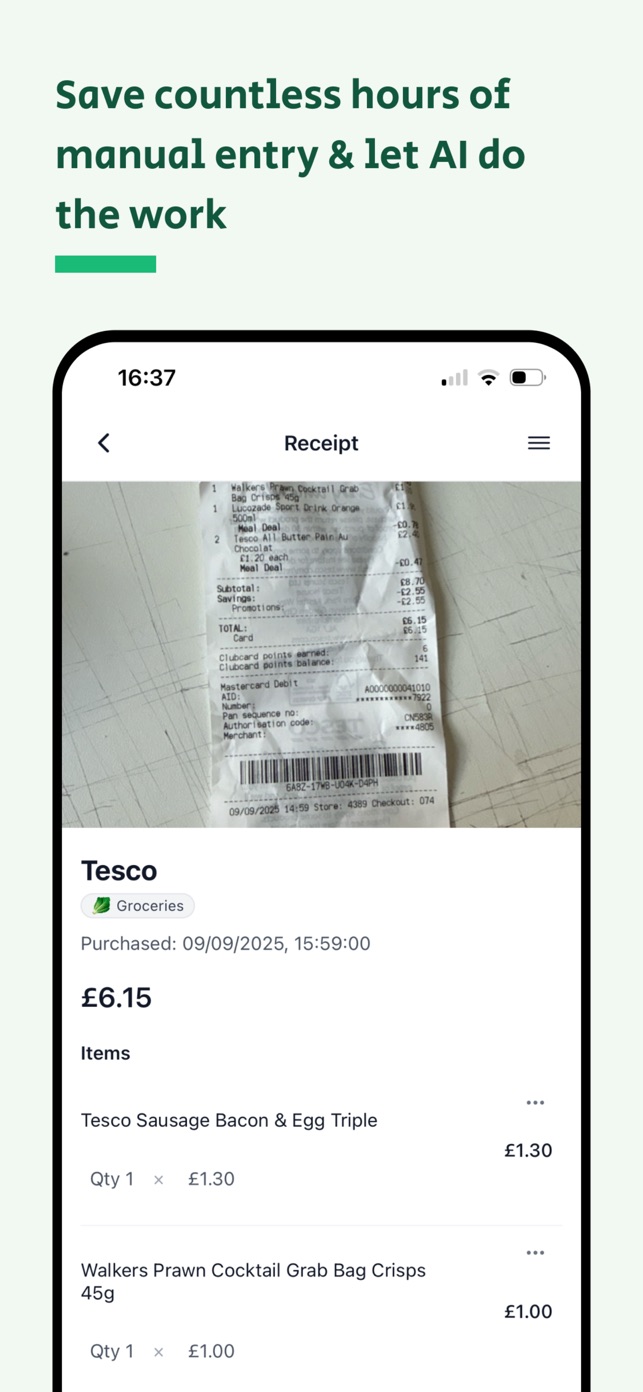Open options for Walkers Prawn Cocktail item
The height and width of the screenshot is (1392, 643).
pyautogui.click(x=535, y=1252)
